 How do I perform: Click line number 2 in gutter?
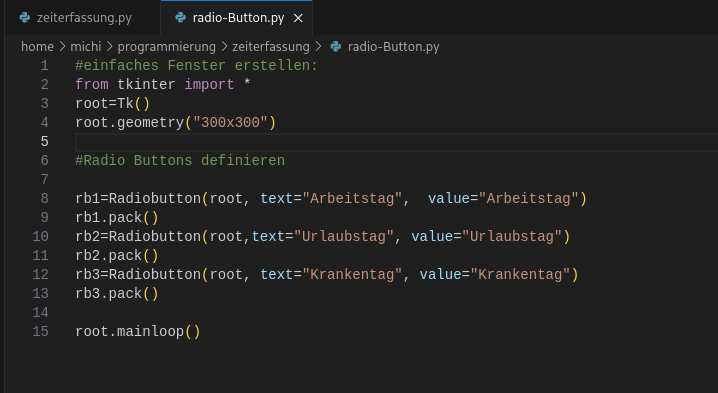click(x=44, y=85)
